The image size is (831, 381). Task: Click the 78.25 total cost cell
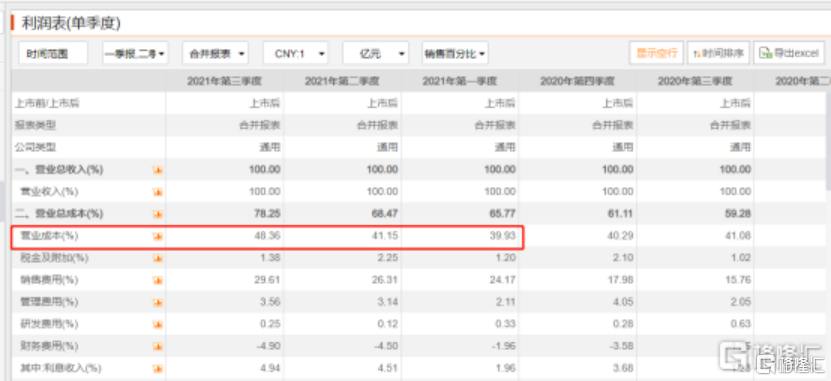pos(268,214)
